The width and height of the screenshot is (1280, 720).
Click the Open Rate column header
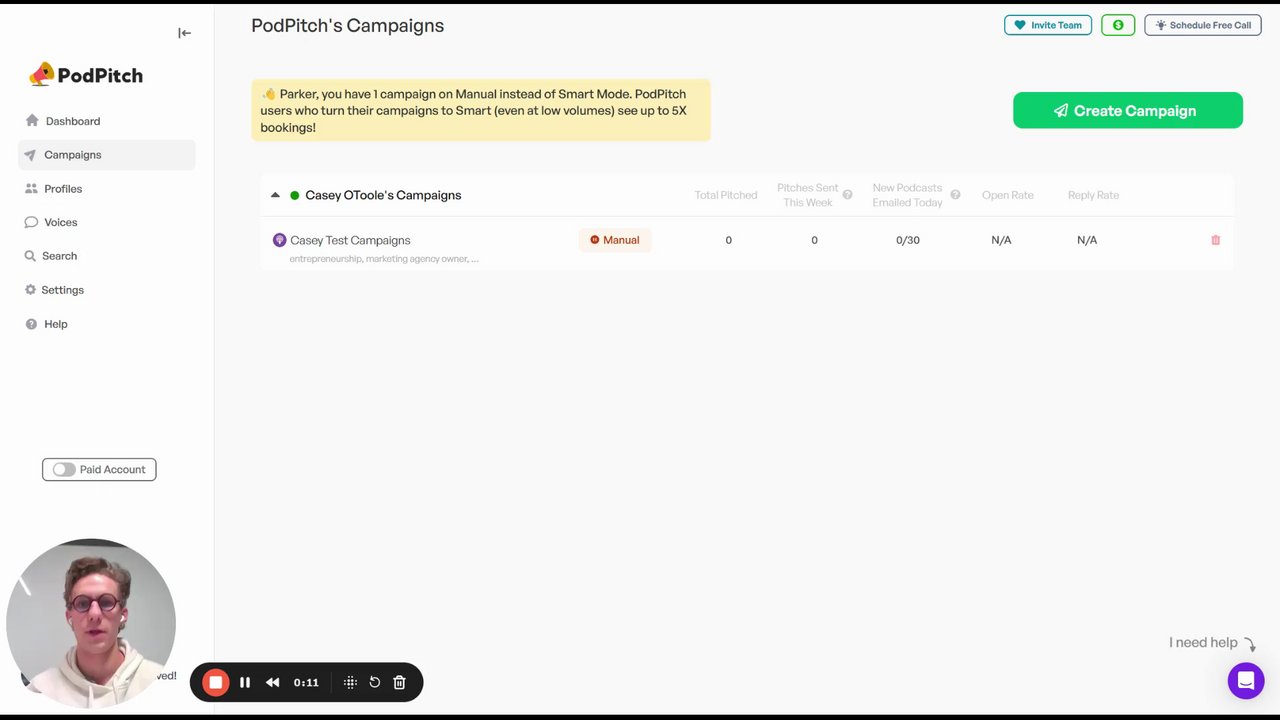[1007, 195]
